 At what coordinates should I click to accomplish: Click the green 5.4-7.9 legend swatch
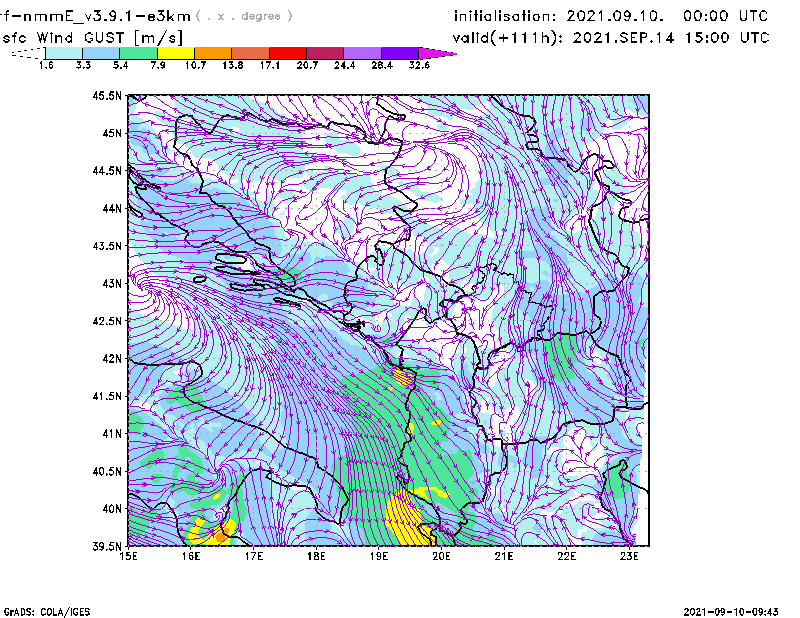click(138, 53)
